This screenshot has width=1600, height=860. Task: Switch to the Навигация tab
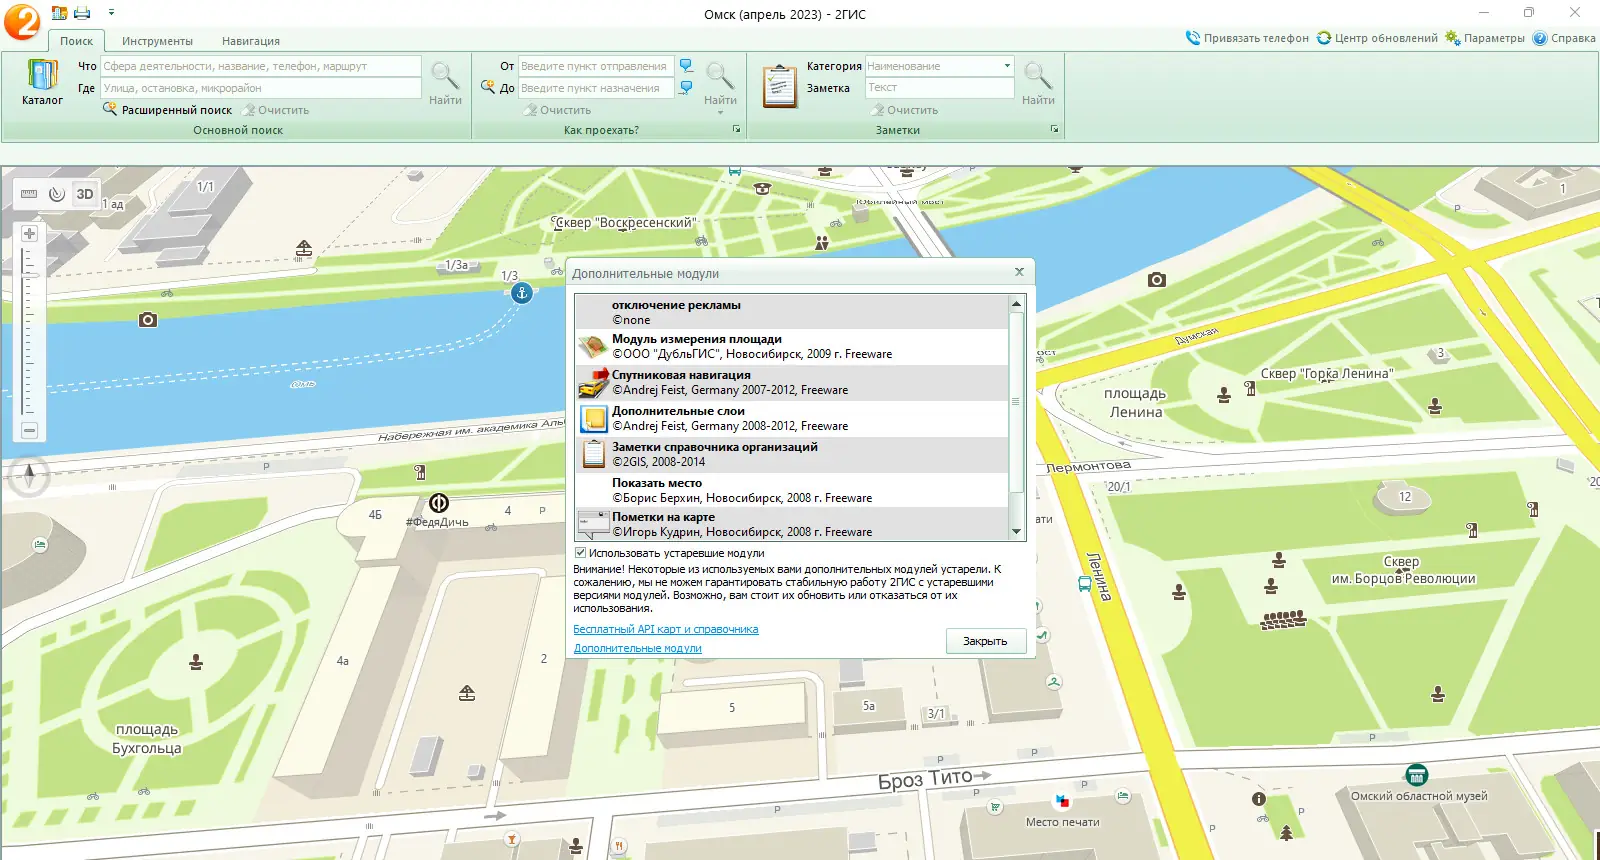[x=251, y=41]
